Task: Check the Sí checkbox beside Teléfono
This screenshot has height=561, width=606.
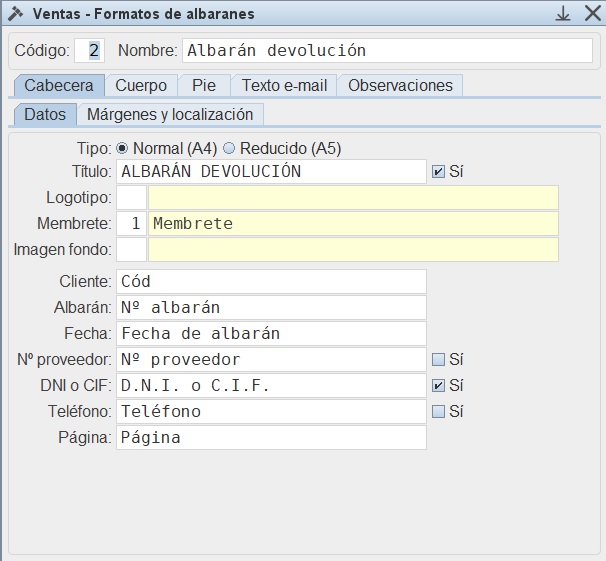Action: (438, 411)
